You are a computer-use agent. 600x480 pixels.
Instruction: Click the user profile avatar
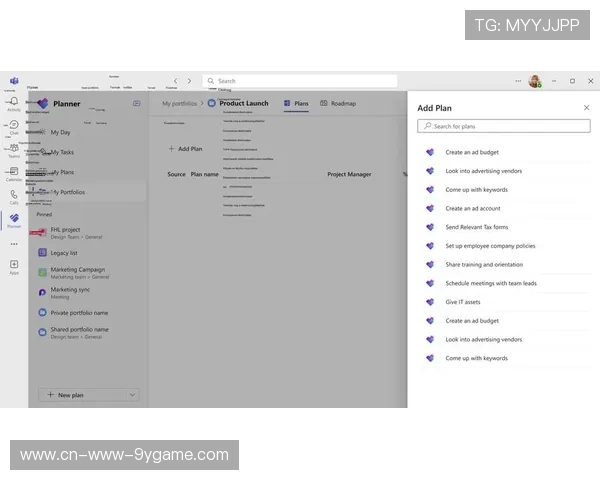534,81
